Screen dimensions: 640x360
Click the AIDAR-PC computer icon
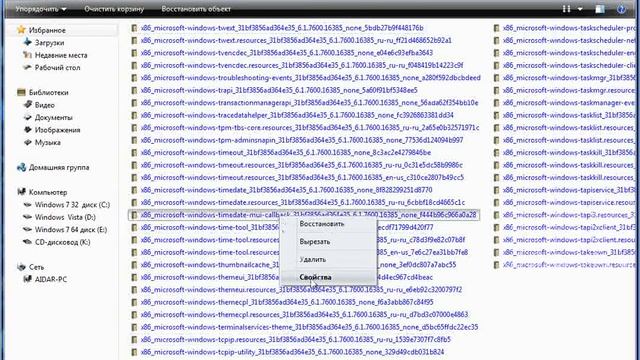(x=27, y=279)
